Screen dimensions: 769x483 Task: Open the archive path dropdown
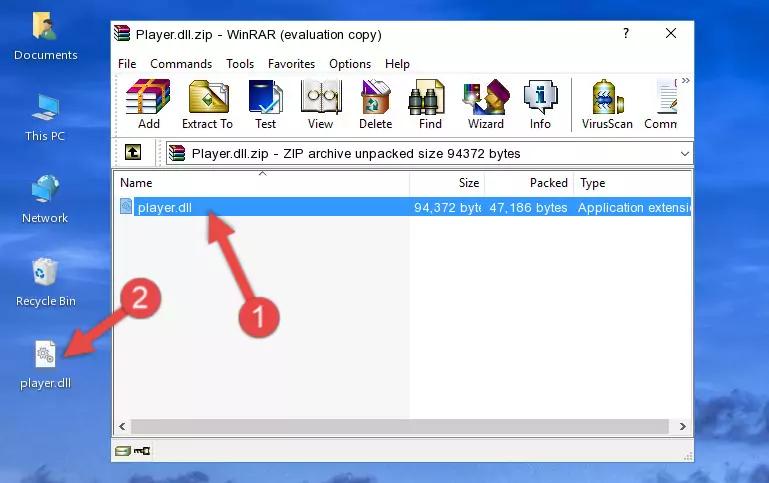point(685,153)
